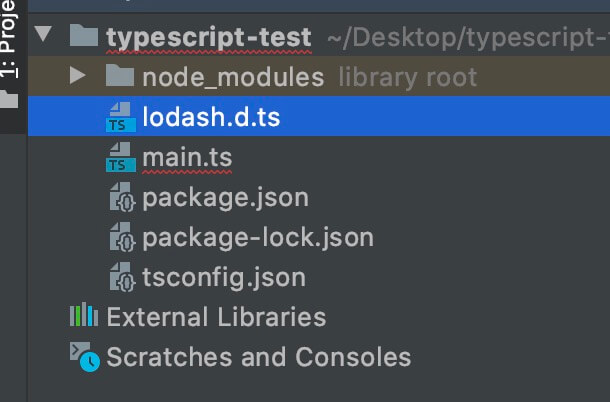Click the tsconfig.json file icon
The width and height of the screenshot is (610, 402).
coord(121,278)
